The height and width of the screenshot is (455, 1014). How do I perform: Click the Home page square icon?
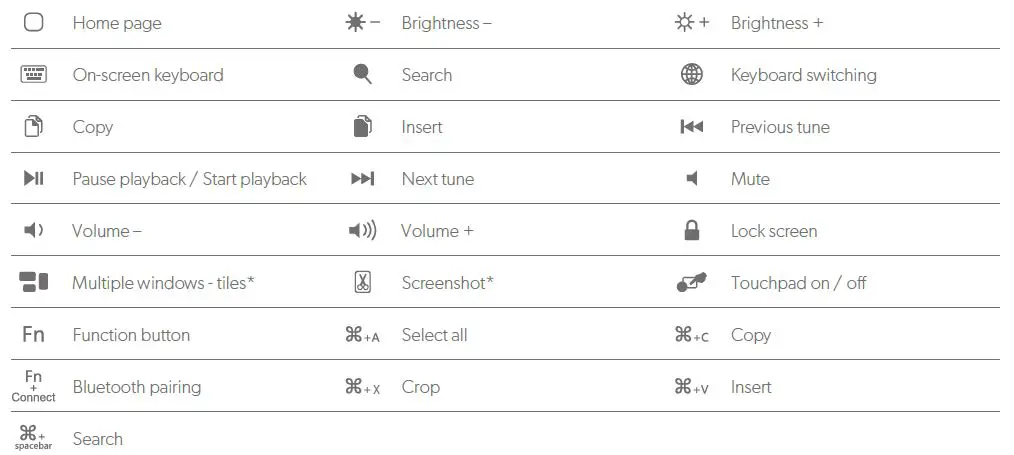[33, 22]
